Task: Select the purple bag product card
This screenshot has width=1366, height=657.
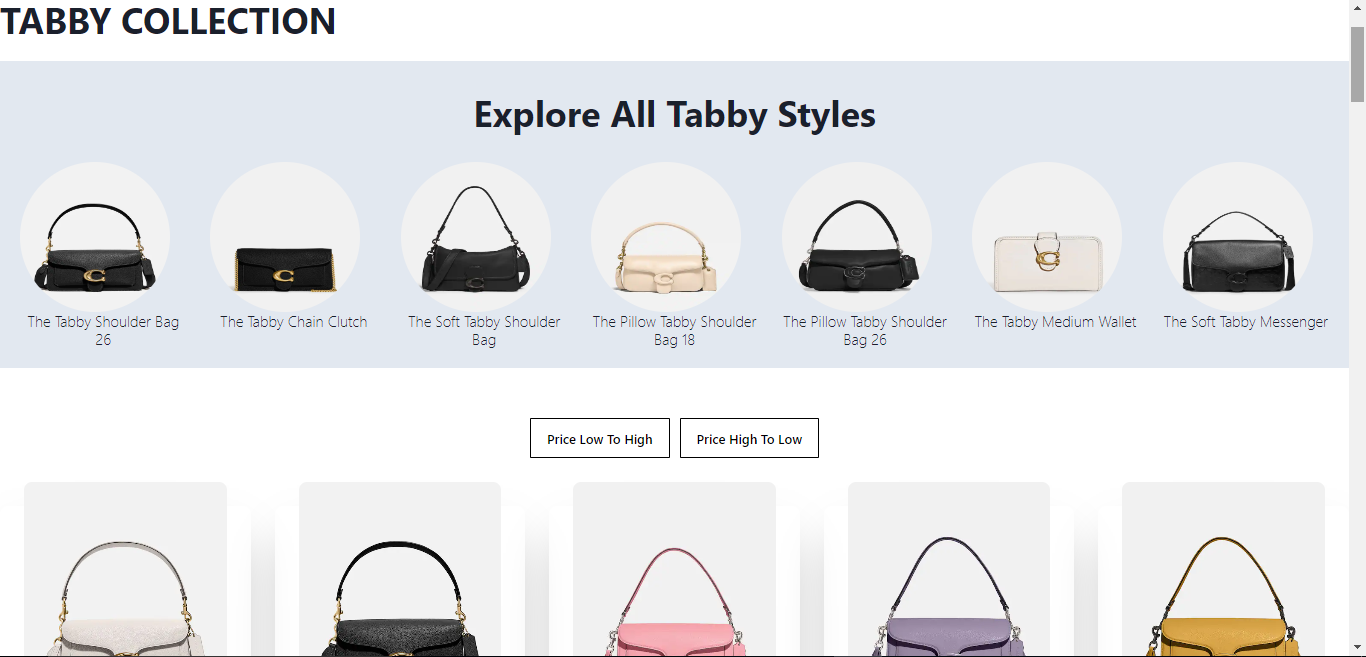Action: pos(949,570)
